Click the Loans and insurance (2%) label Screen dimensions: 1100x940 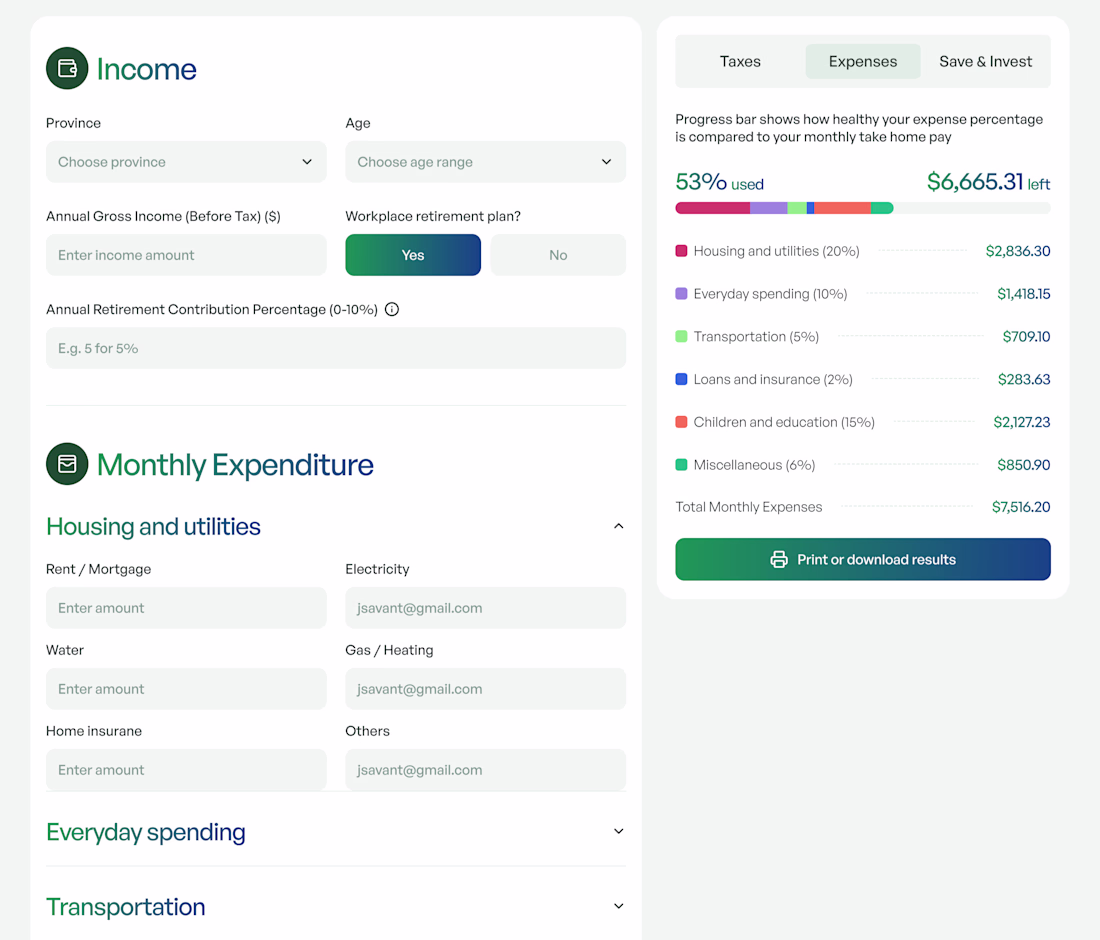coord(773,379)
